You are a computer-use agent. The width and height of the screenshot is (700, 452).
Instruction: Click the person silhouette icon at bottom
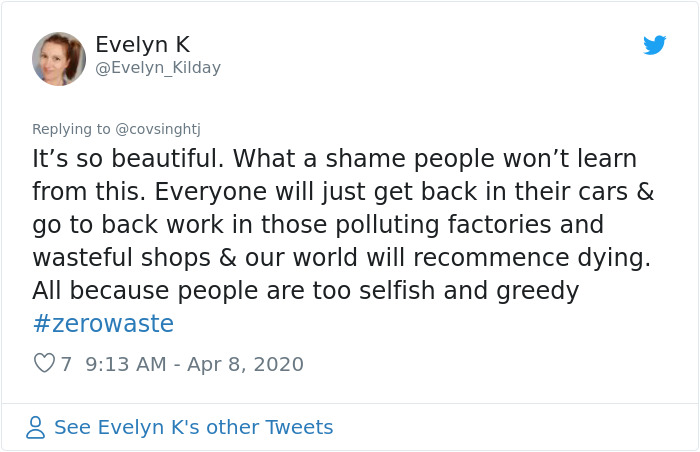click(x=36, y=428)
